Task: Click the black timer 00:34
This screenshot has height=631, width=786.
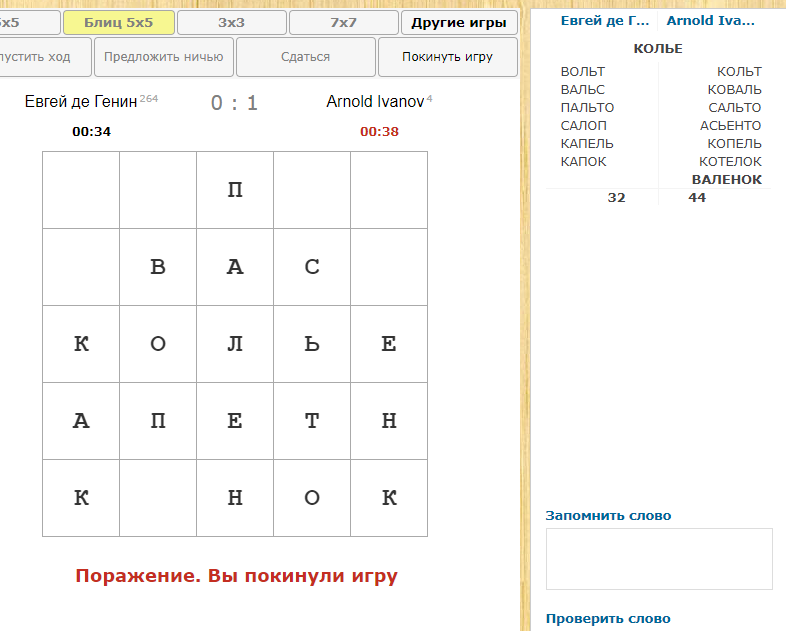Action: 92,132
